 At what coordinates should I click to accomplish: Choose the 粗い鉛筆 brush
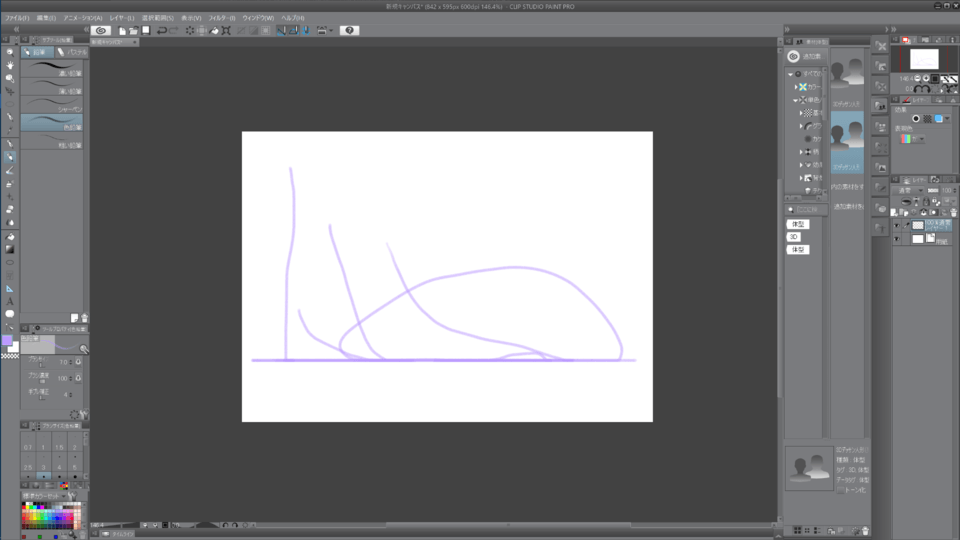tap(52, 140)
